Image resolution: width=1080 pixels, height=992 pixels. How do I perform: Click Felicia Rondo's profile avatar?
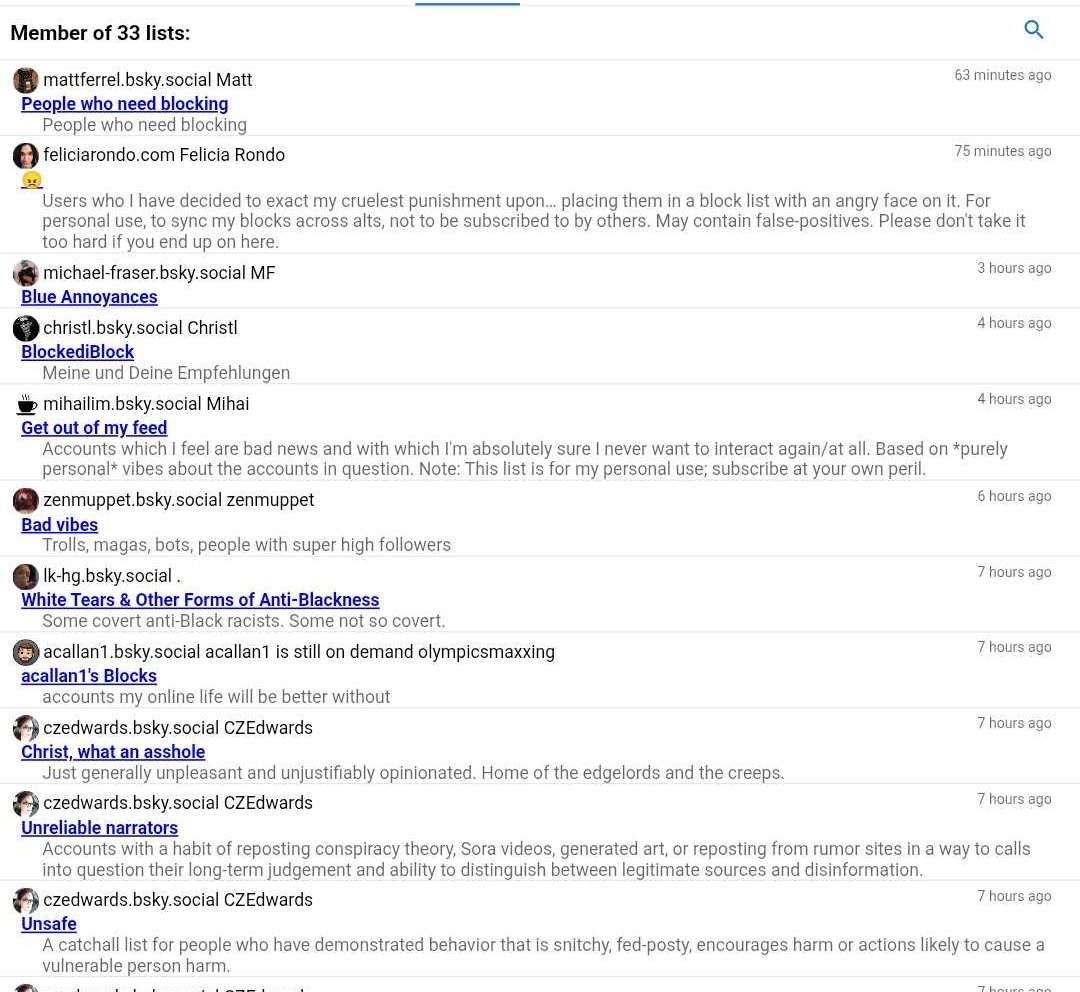[x=26, y=156]
